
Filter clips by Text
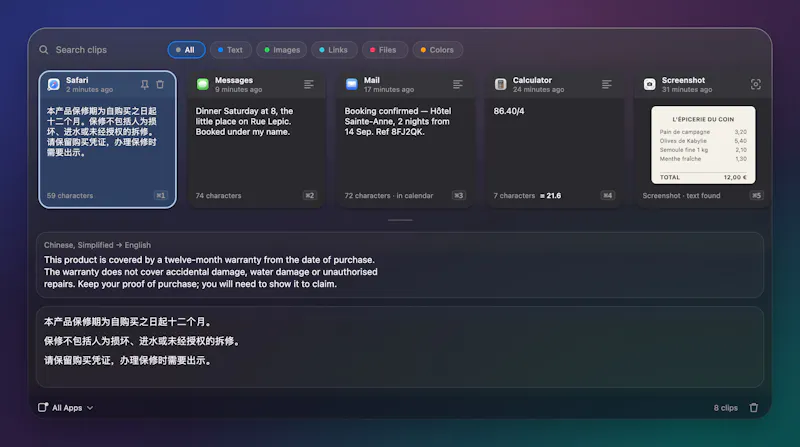[231, 49]
